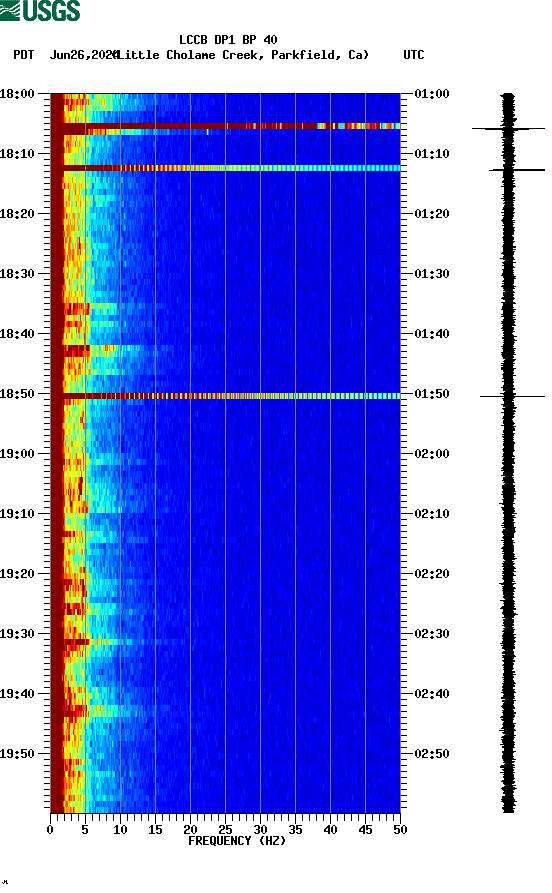Screen dimensions: 552x893
Task: Click the 20 Hz frequency tick label
Action: (190, 830)
